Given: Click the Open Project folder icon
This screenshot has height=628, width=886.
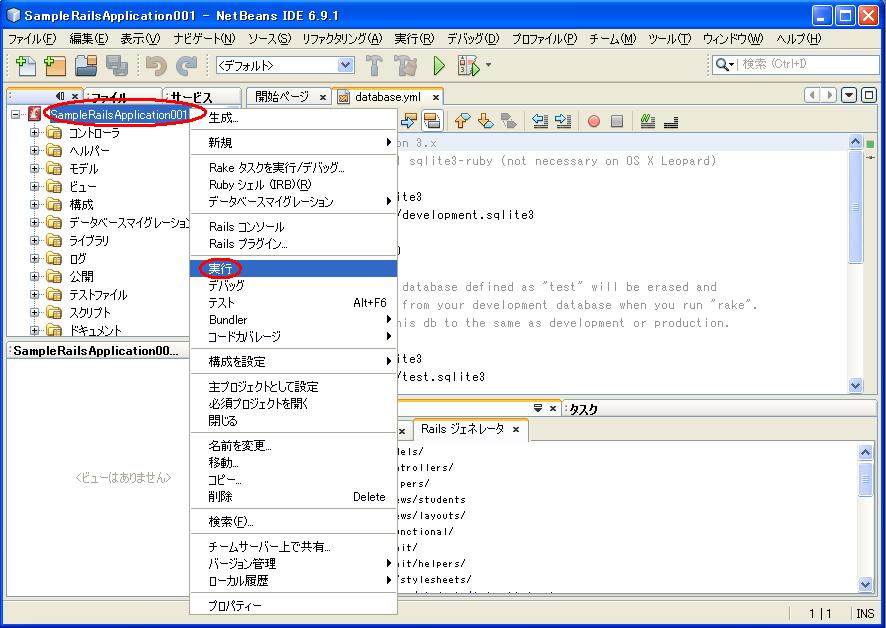Looking at the screenshot, I should (86, 66).
